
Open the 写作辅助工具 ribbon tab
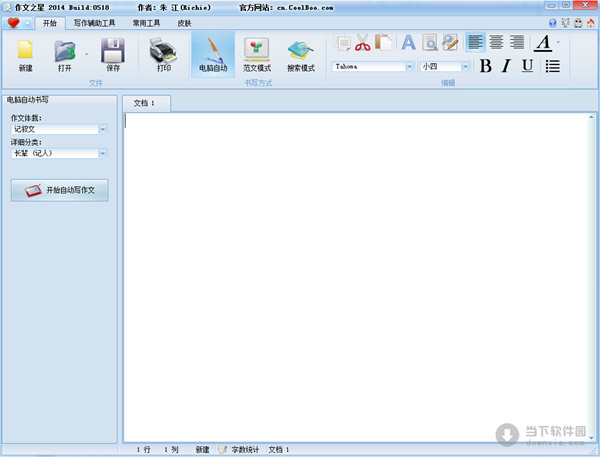click(94, 23)
